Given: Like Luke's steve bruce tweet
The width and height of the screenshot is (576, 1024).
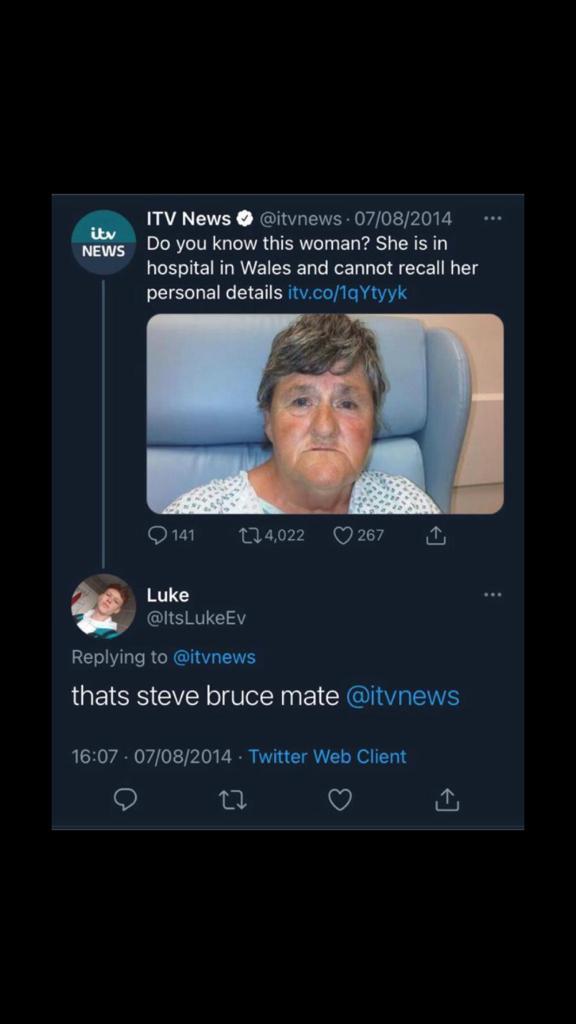Looking at the screenshot, I should (x=340, y=799).
